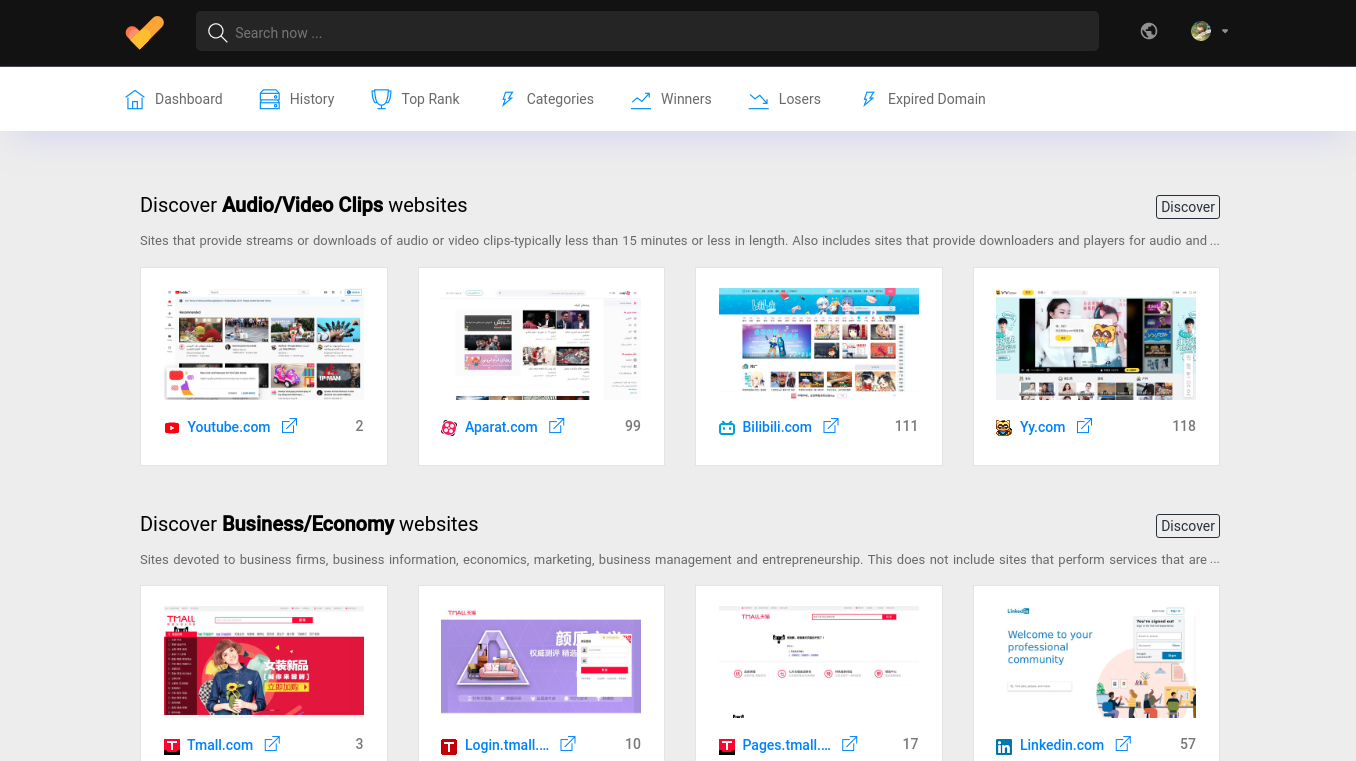Screen dimensions: 1356x761
Task: Click the Pages.tmall red favicon
Action: click(727, 747)
